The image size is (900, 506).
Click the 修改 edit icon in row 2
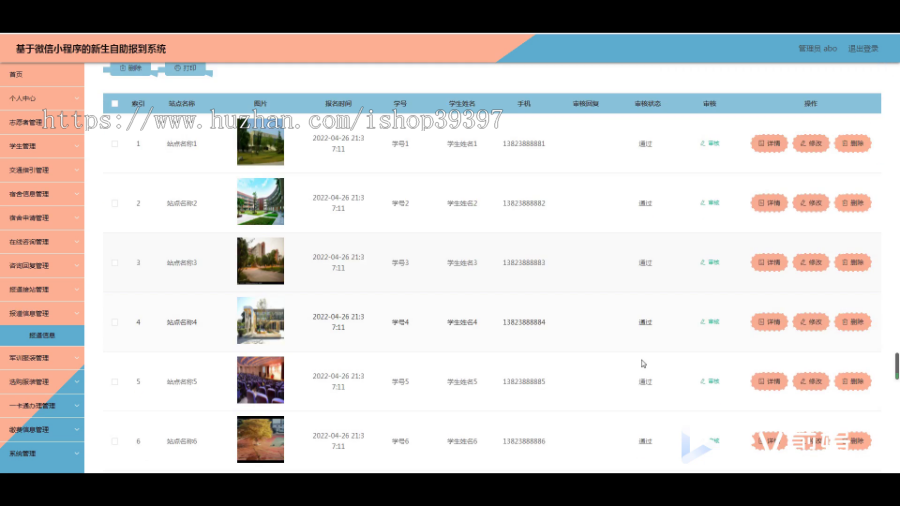pos(811,203)
